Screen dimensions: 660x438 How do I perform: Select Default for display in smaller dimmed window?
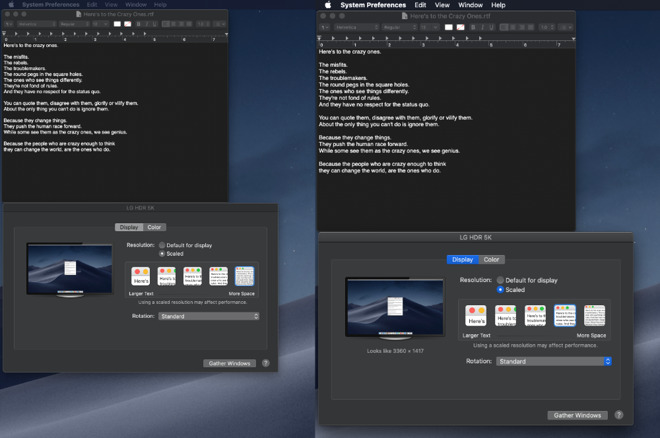pos(162,245)
